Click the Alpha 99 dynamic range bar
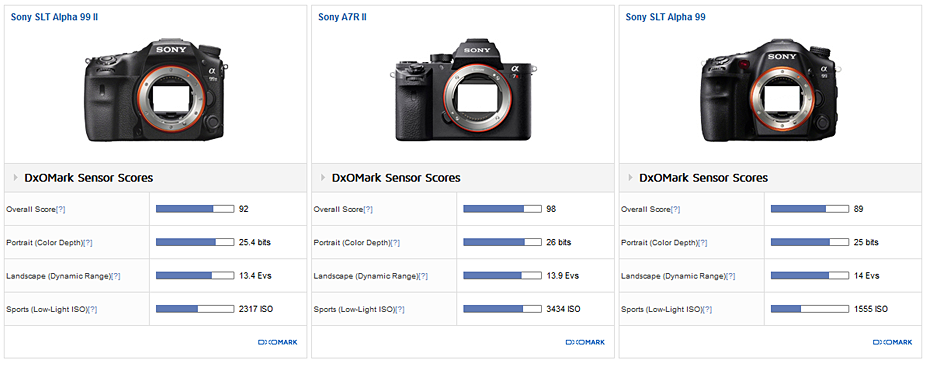This screenshot has width=927, height=365. pyautogui.click(x=809, y=275)
